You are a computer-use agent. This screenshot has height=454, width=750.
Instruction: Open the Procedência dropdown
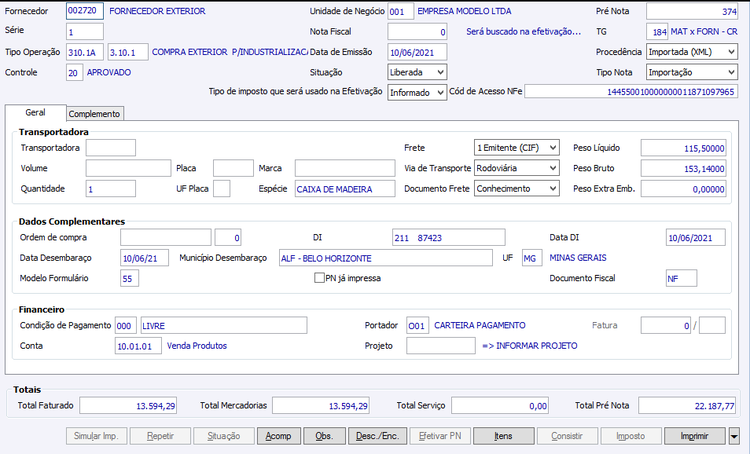[732, 52]
